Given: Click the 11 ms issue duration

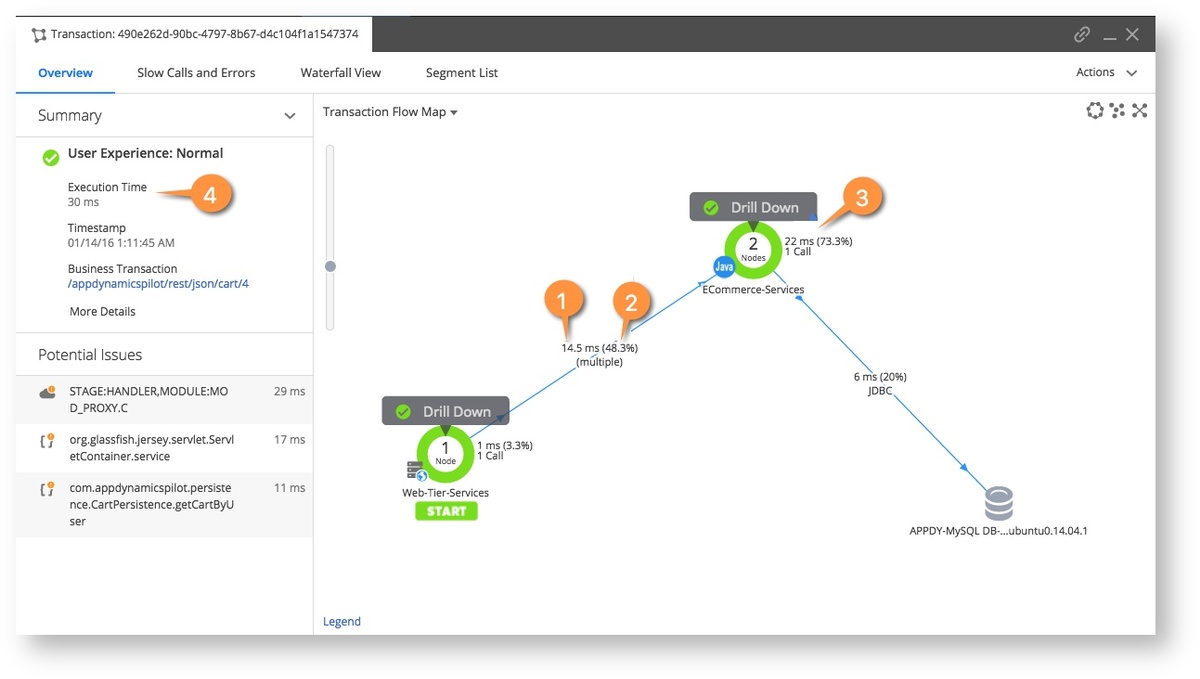Looking at the screenshot, I should pyautogui.click(x=289, y=489).
